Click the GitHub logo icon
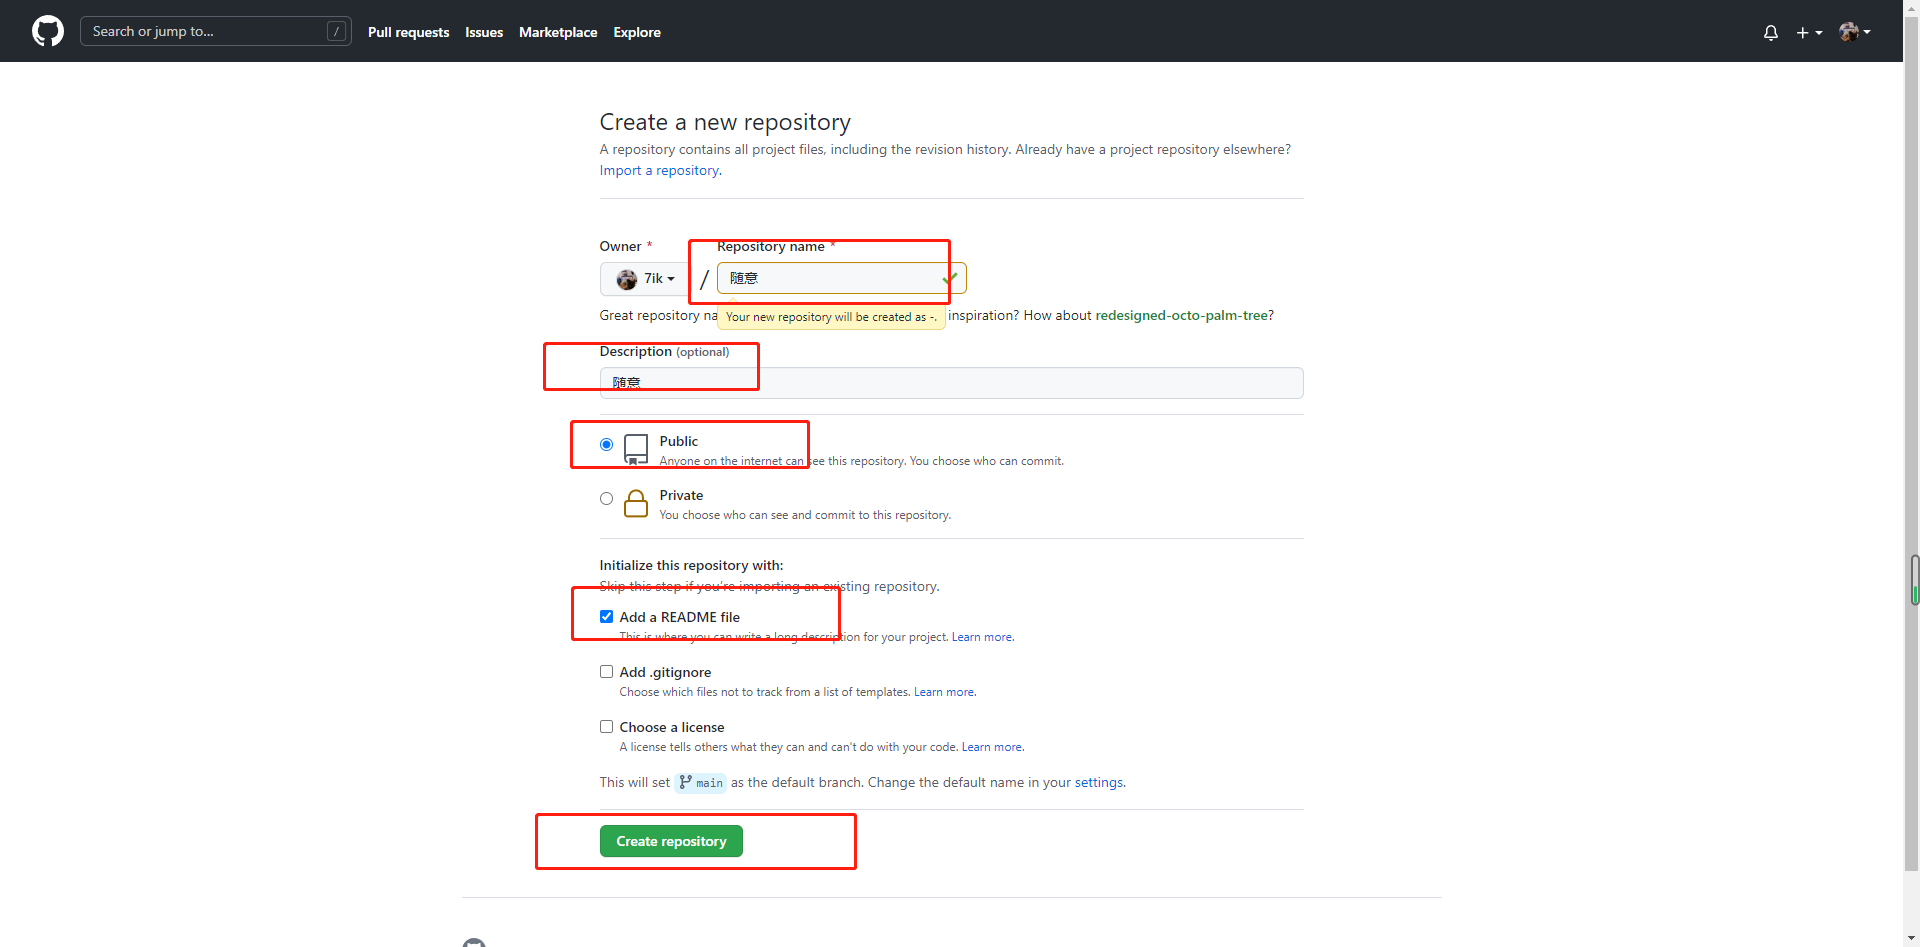This screenshot has width=1920, height=947. tap(47, 31)
